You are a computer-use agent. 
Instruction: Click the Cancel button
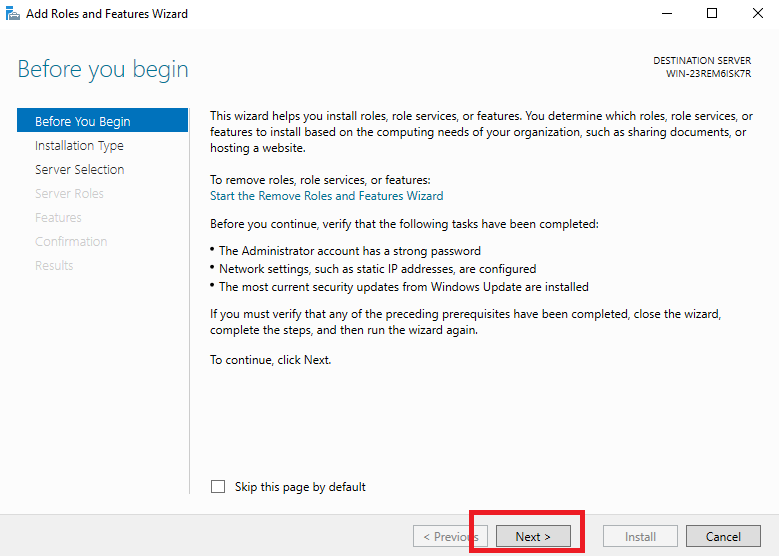coord(723,537)
